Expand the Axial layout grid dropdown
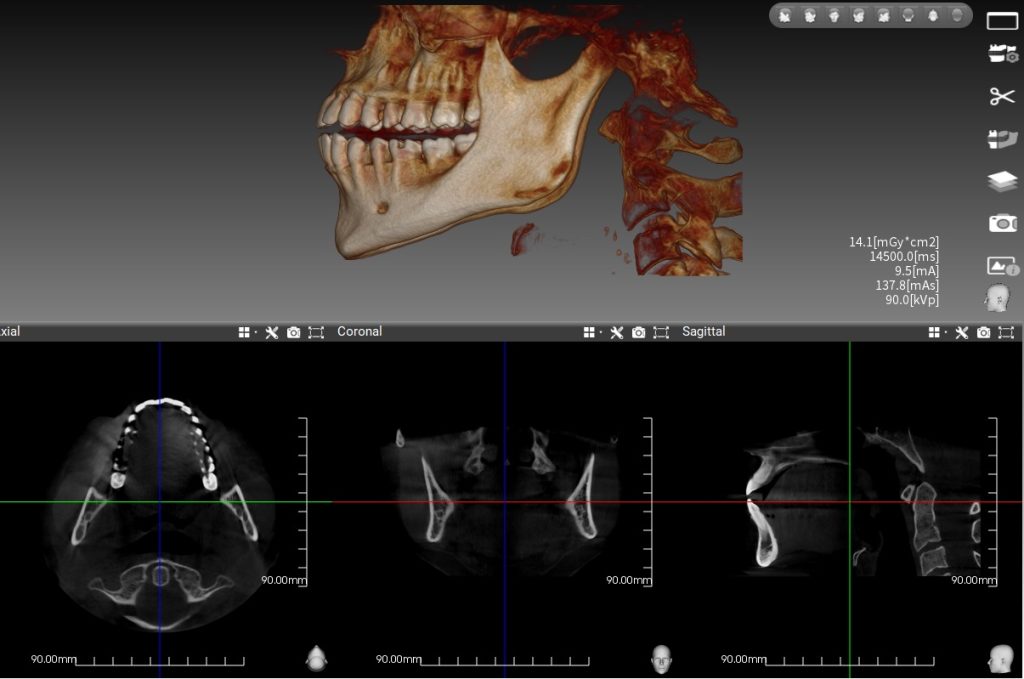1024x679 pixels. coord(246,332)
